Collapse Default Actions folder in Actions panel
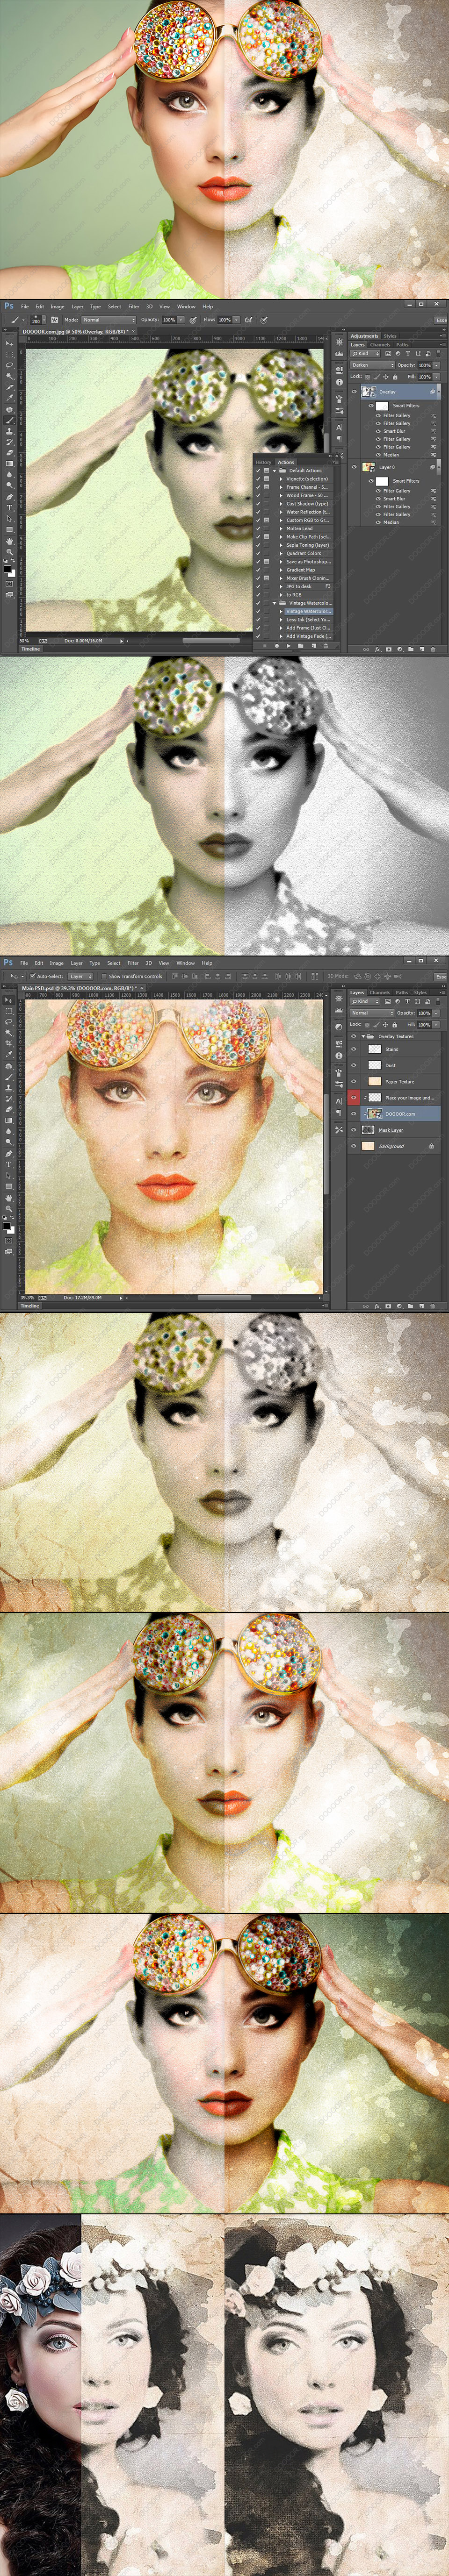Screen dimensions: 449x2576 (x=276, y=471)
